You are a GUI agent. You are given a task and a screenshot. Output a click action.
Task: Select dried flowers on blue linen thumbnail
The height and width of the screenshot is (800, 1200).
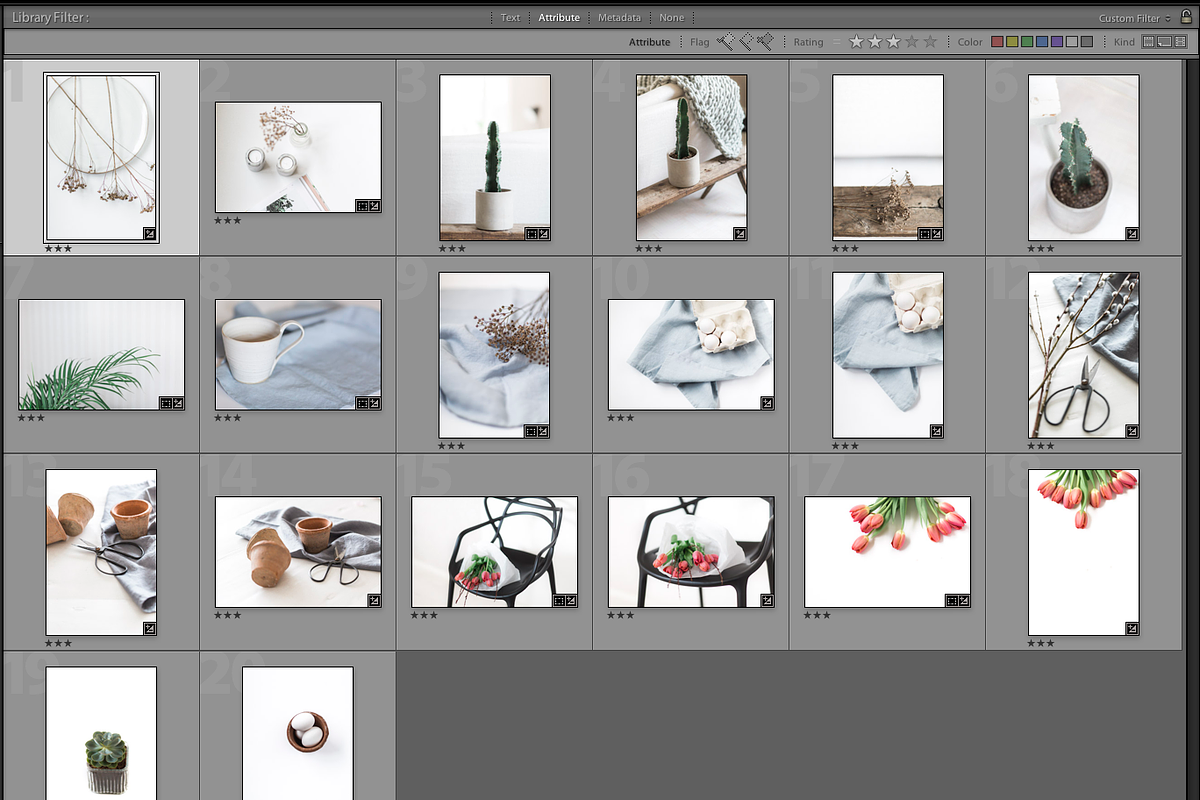pos(495,355)
